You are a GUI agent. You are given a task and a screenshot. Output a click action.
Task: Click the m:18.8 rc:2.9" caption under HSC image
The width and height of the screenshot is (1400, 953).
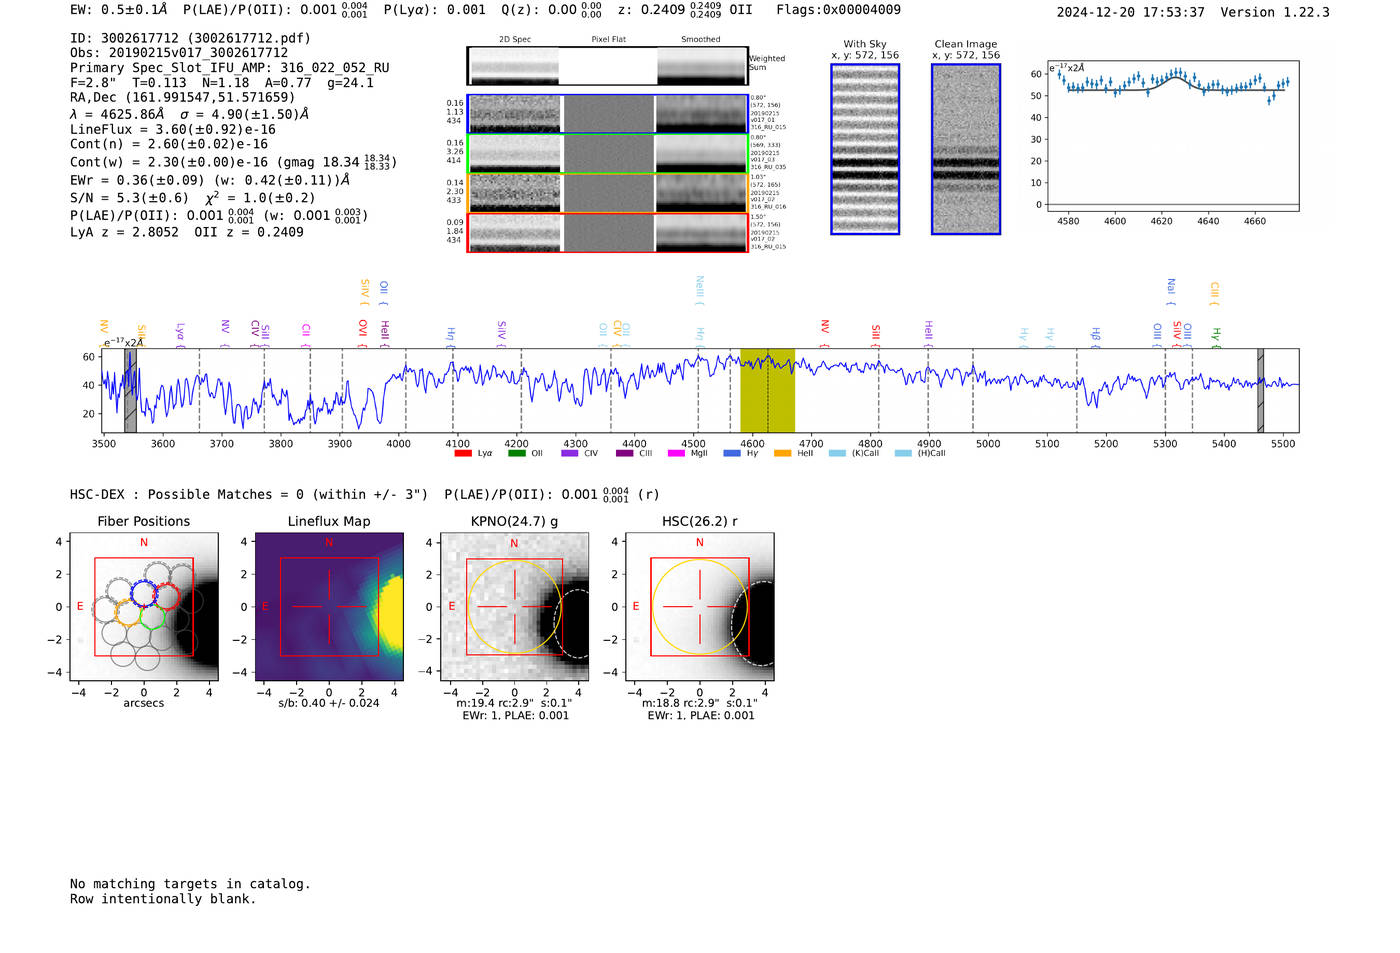point(700,703)
